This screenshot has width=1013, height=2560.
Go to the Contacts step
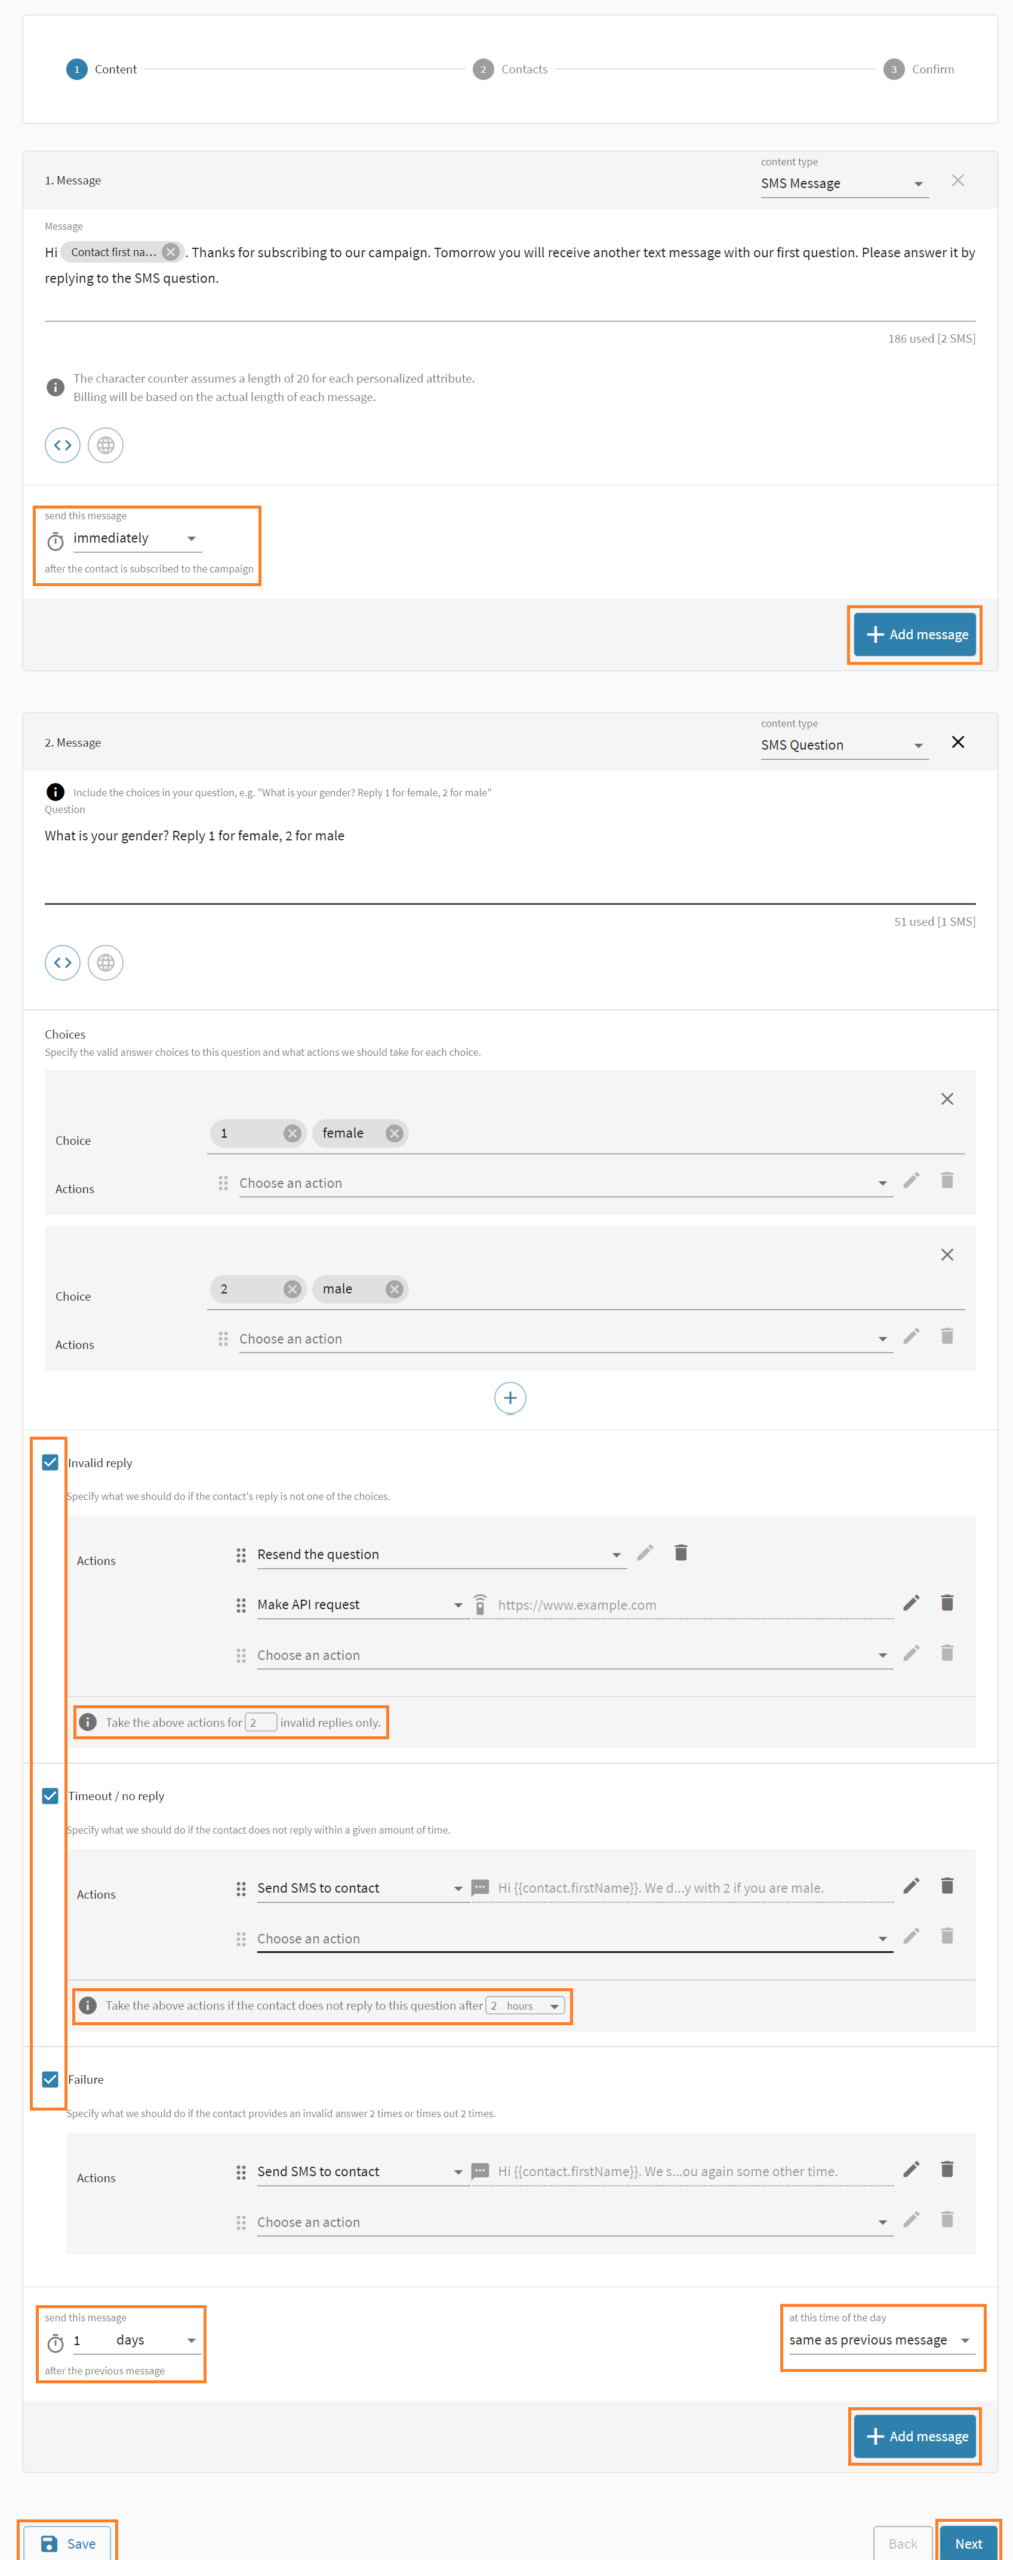point(511,69)
